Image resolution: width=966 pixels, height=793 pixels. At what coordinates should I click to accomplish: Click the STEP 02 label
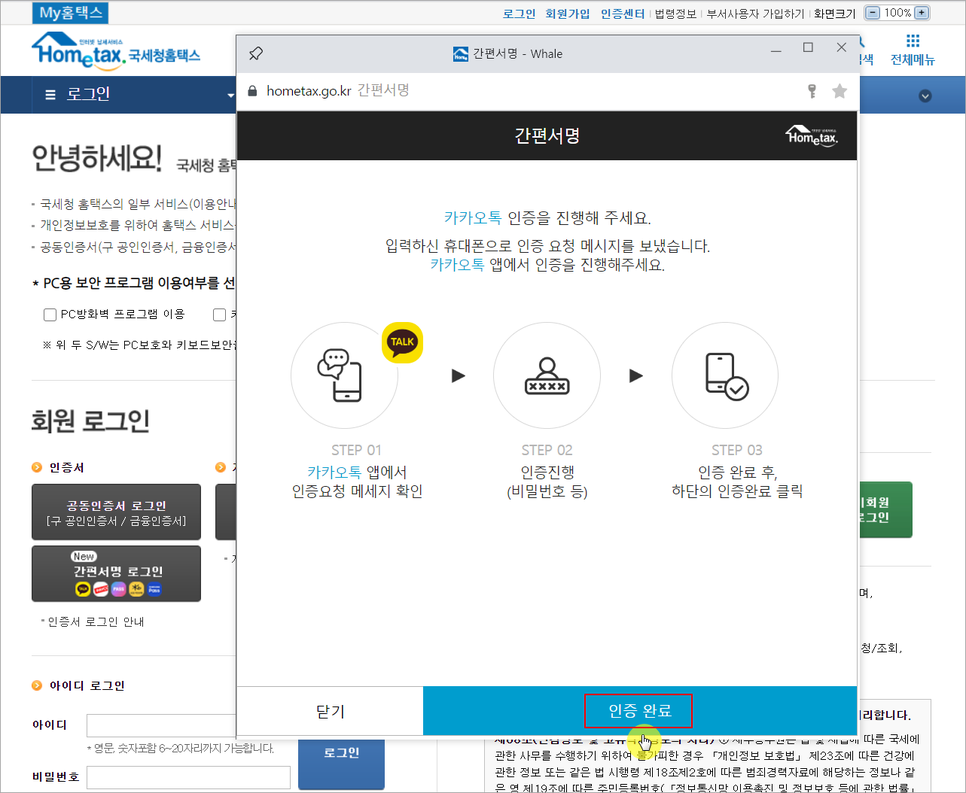point(547,450)
